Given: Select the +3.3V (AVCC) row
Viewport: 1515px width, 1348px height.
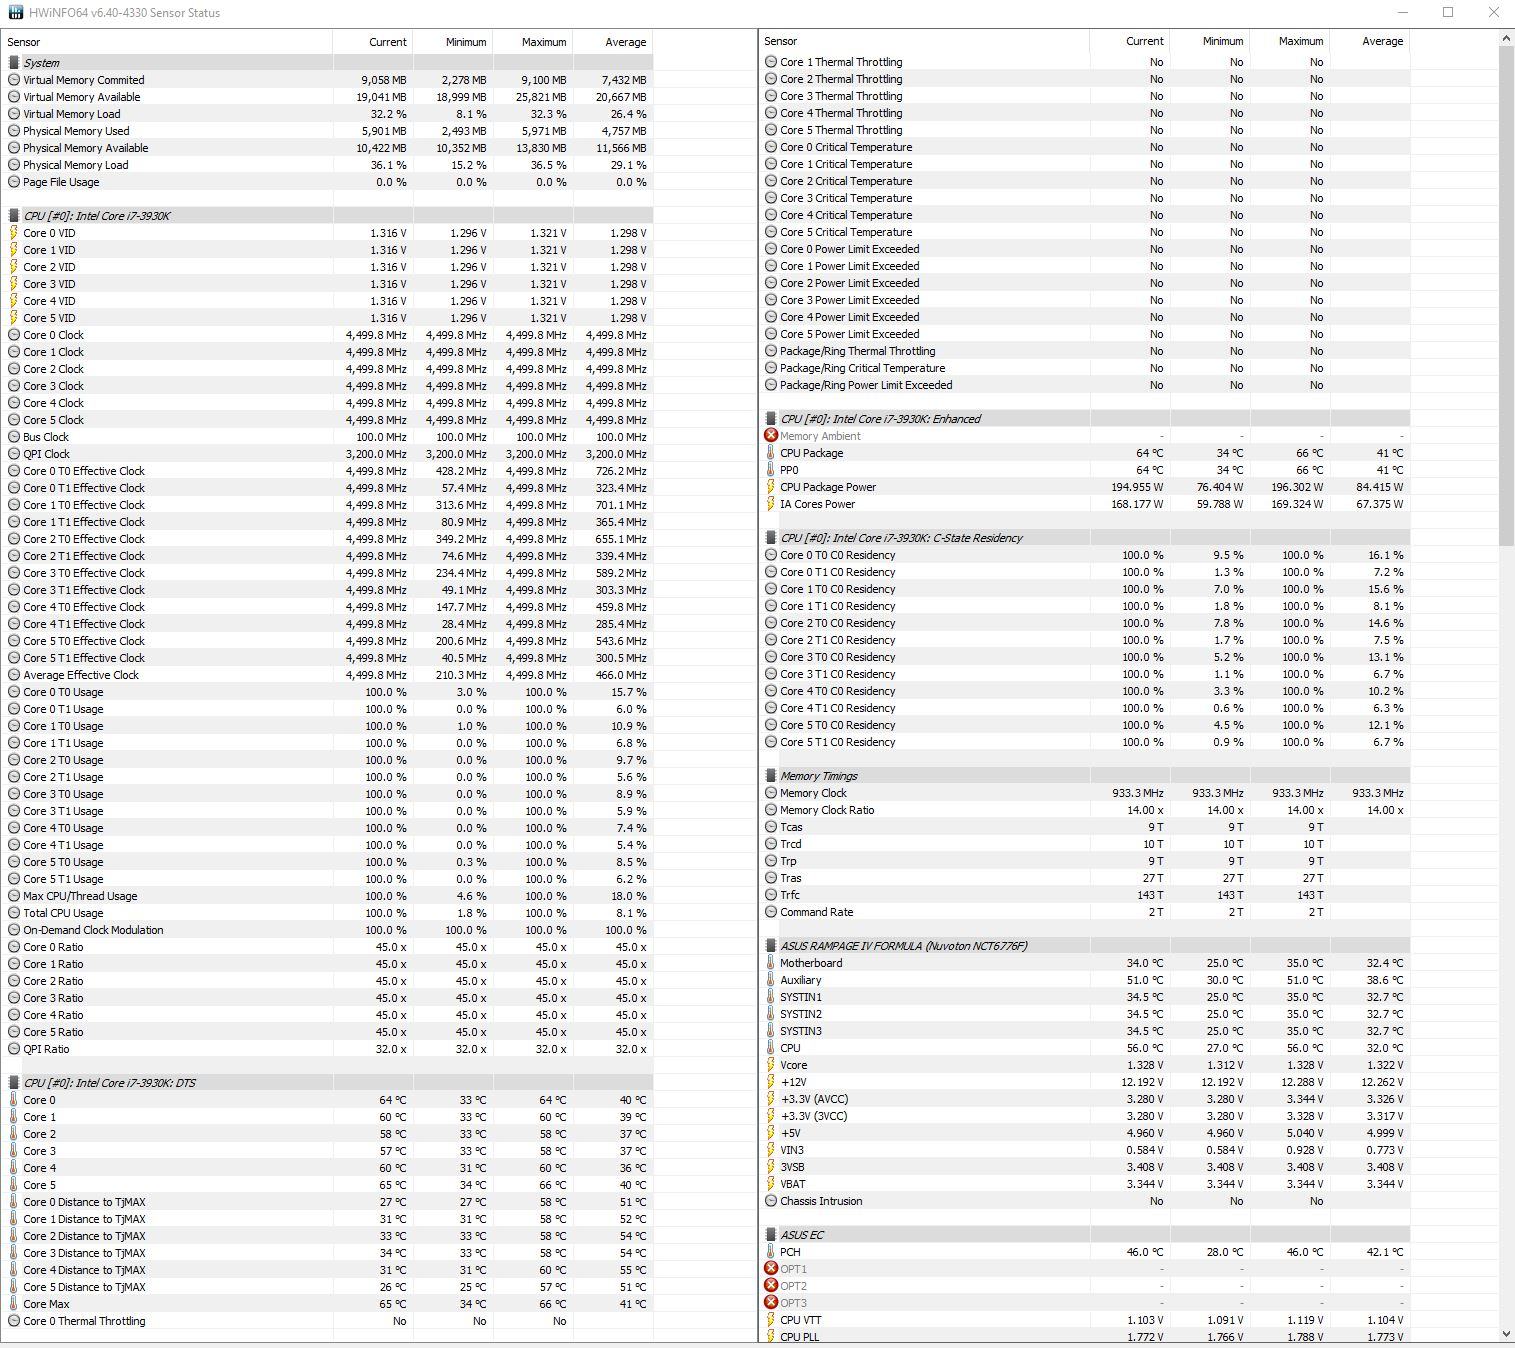Looking at the screenshot, I should pos(1085,1099).
